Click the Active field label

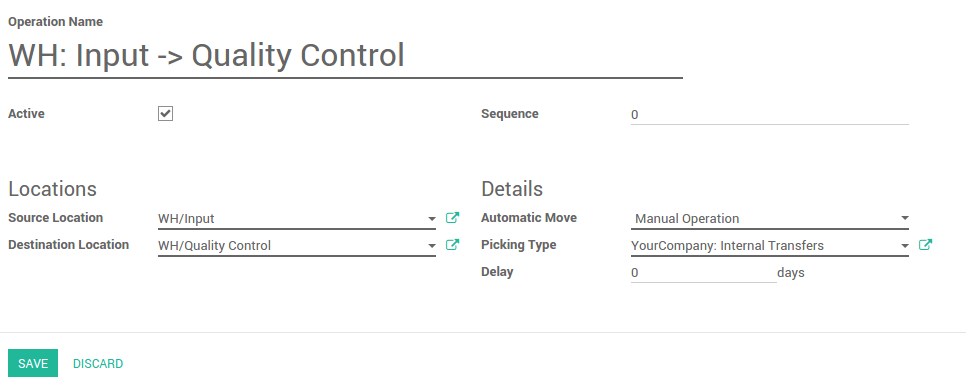point(26,113)
